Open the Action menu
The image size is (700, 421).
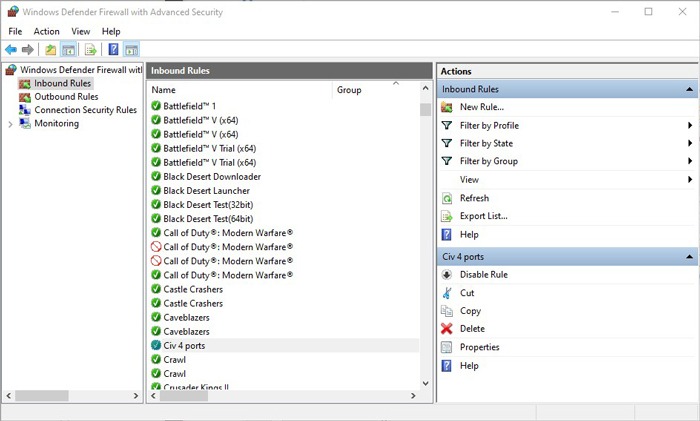click(x=46, y=31)
